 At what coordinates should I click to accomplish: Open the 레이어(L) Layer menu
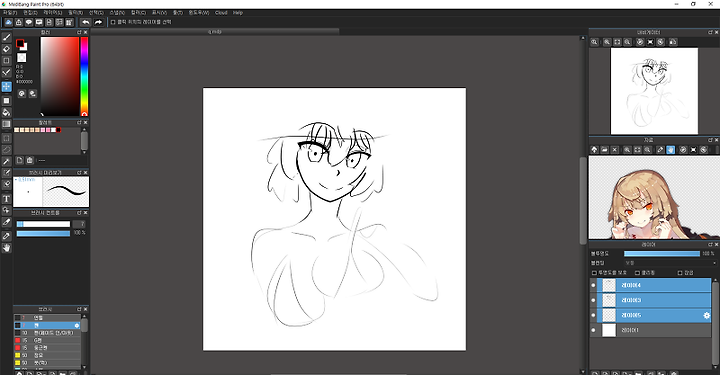pos(52,13)
